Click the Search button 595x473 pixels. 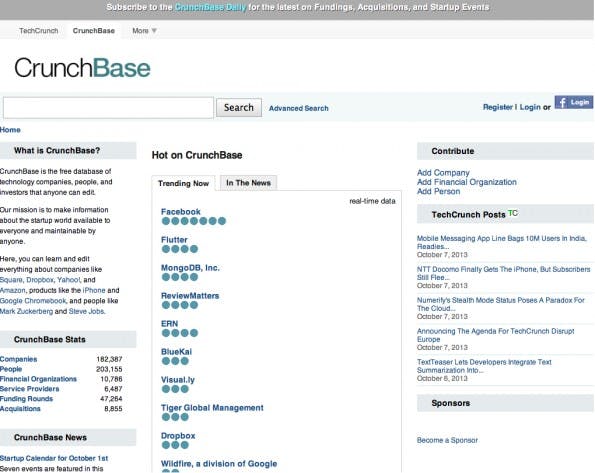coord(239,107)
